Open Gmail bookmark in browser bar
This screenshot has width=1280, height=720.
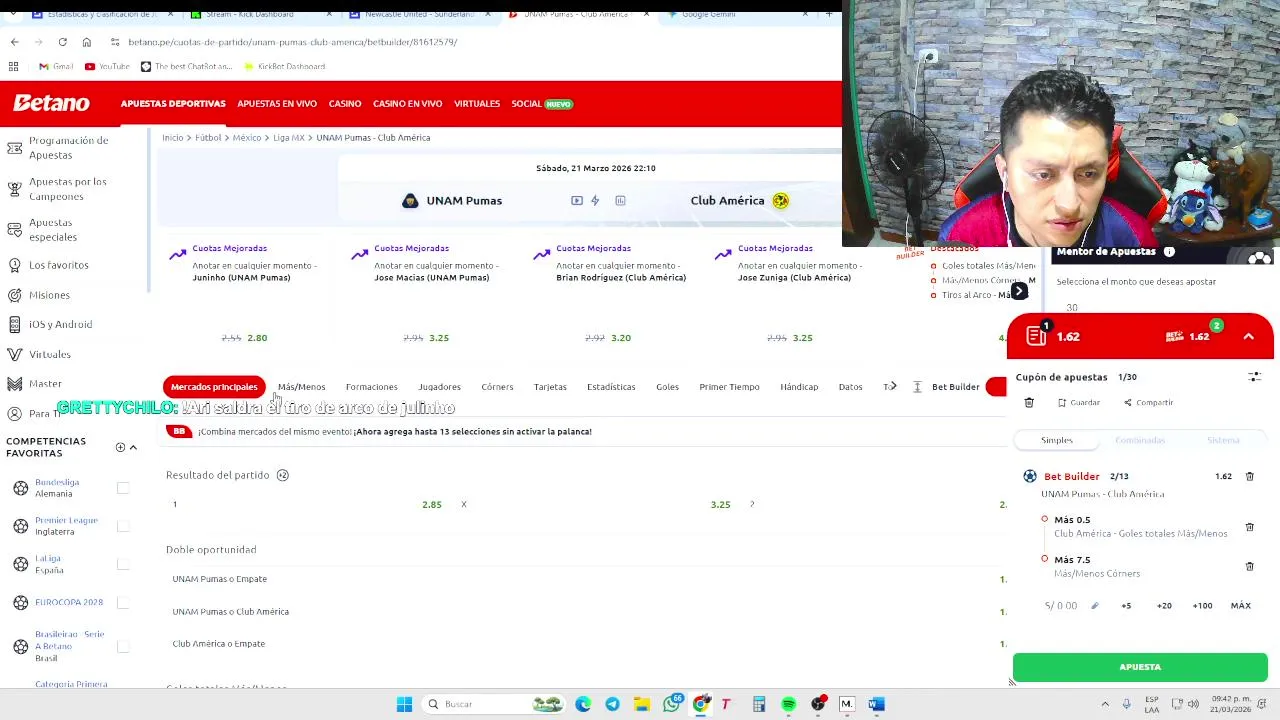point(56,66)
